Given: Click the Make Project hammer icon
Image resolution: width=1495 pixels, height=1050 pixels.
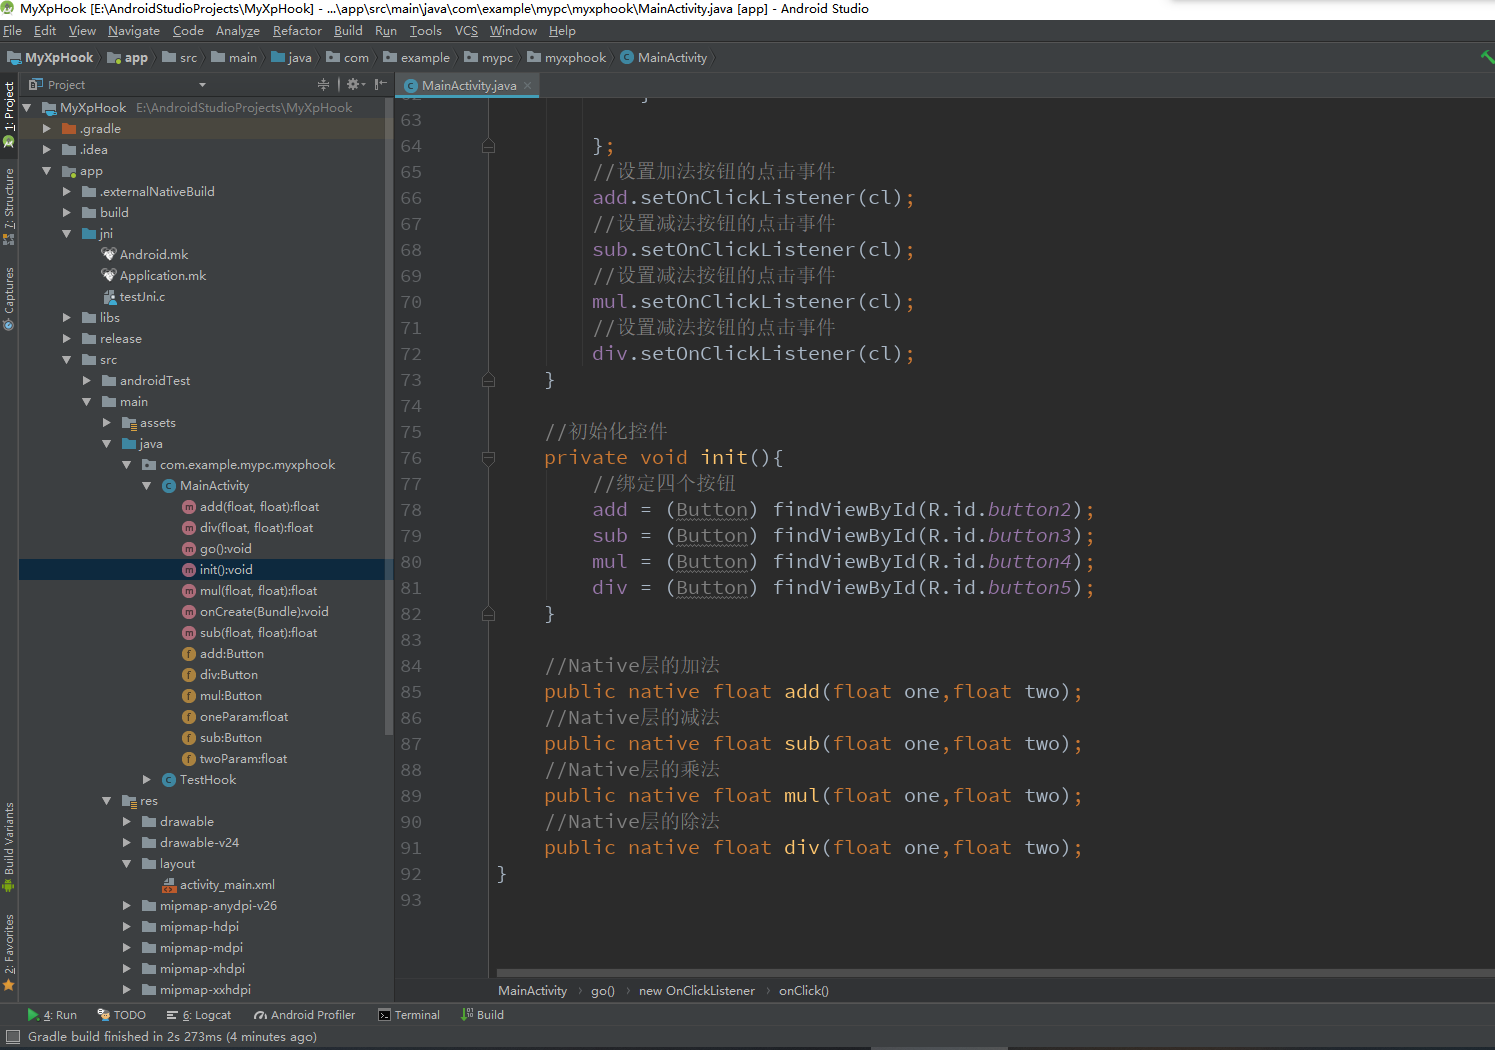Looking at the screenshot, I should pos(1486,57).
